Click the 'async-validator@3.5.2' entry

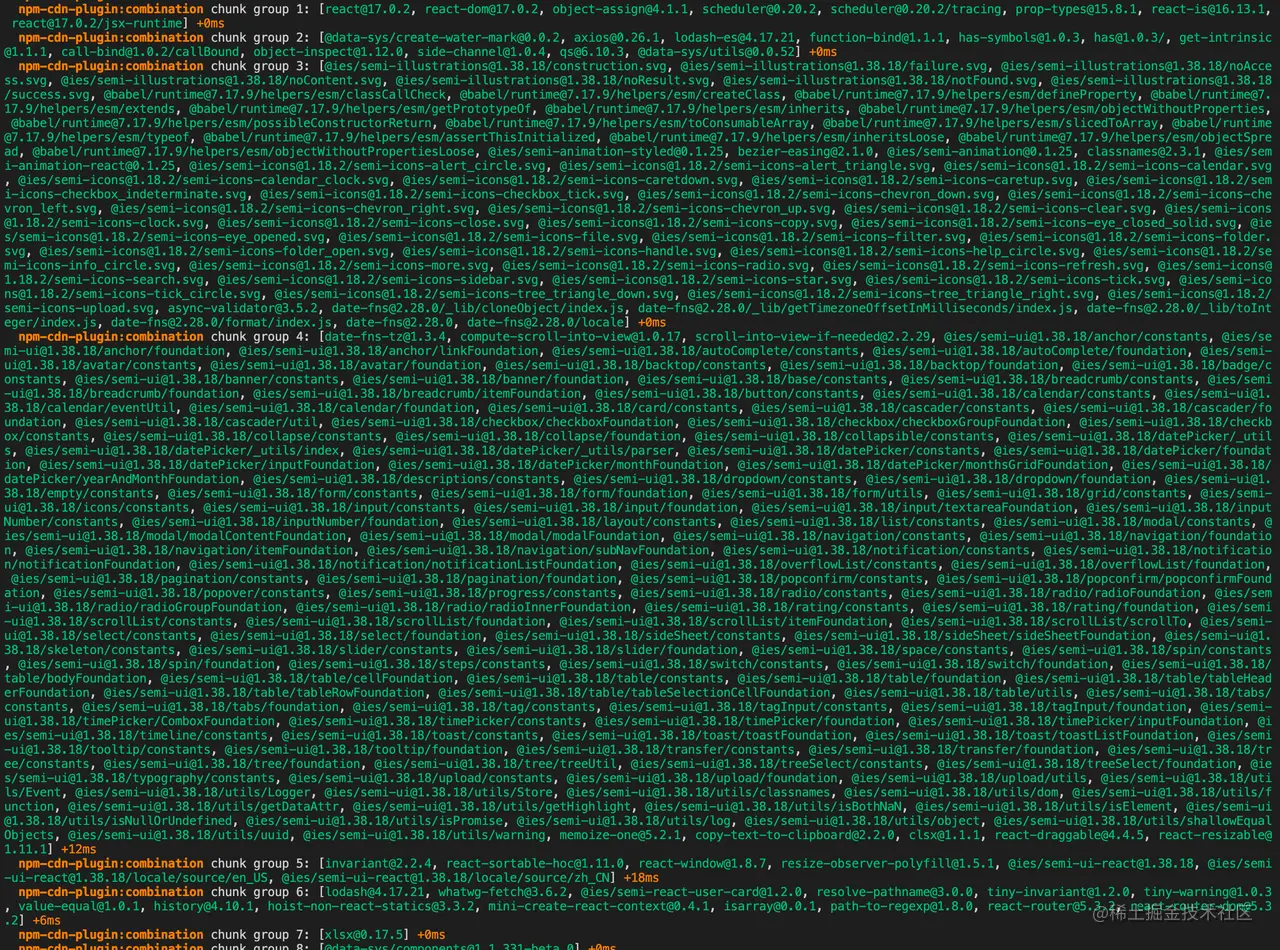pyautogui.click(x=245, y=309)
